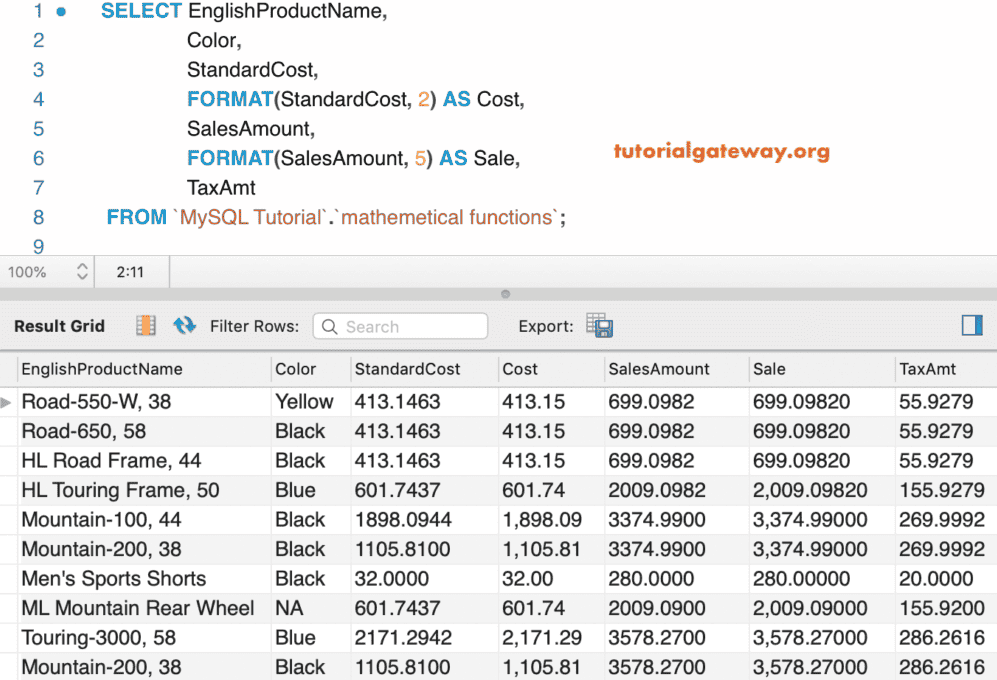This screenshot has height=680, width=997.
Task: Refresh the result grid data
Action: tap(184, 326)
